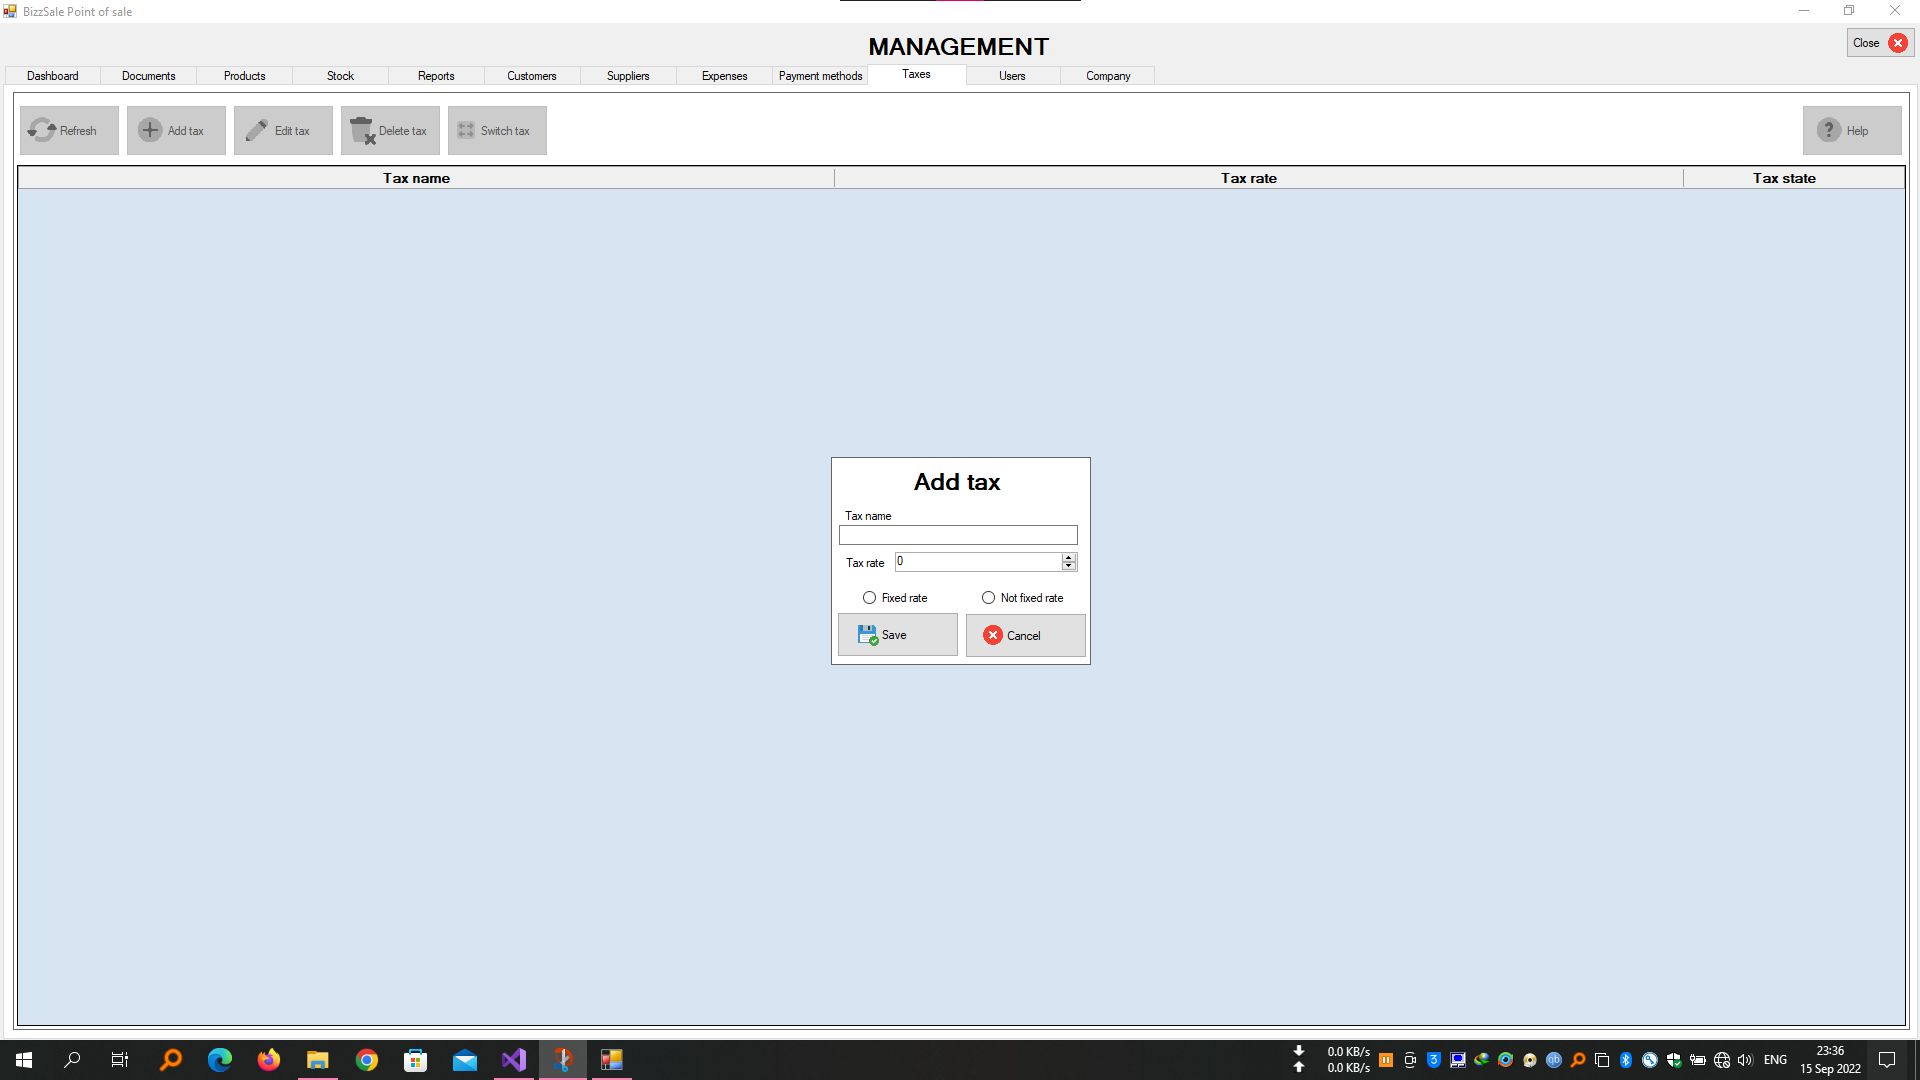
Task: Click the Add tax plus icon
Action: [150, 130]
